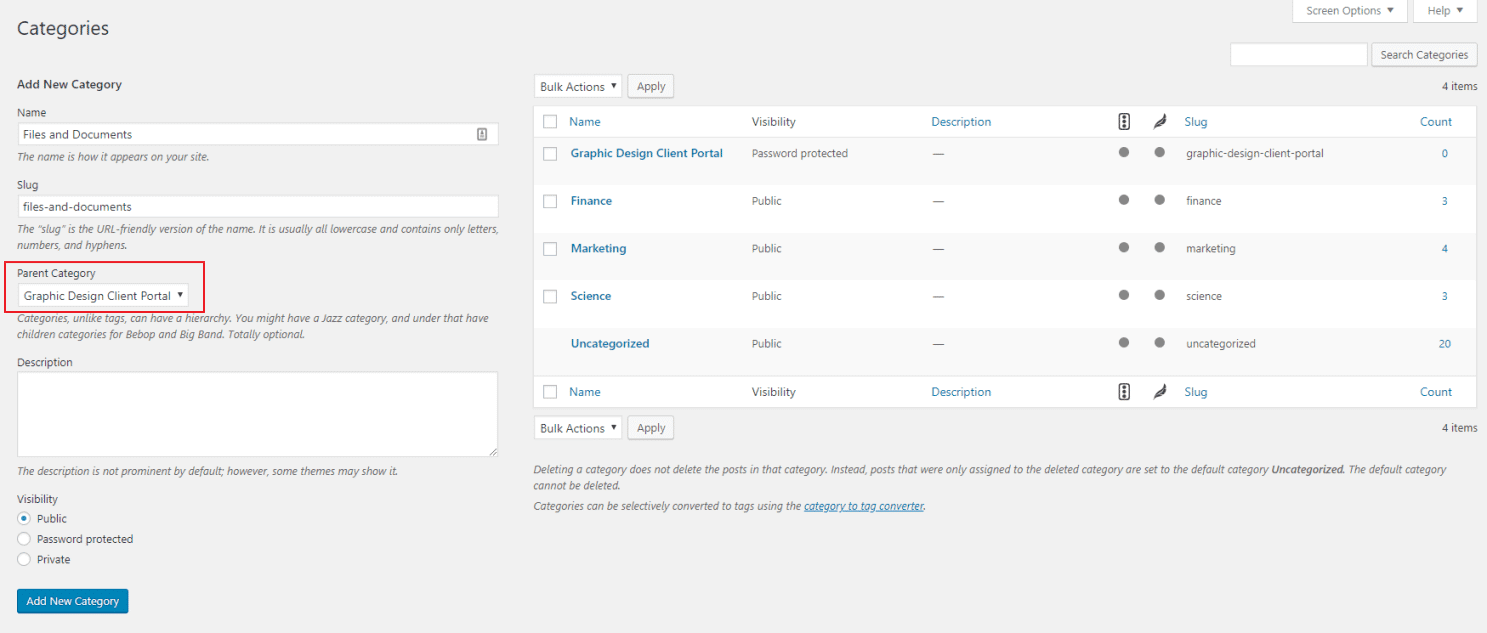The image size is (1487, 633).
Task: Open the Marketing category for editing
Action: point(598,248)
